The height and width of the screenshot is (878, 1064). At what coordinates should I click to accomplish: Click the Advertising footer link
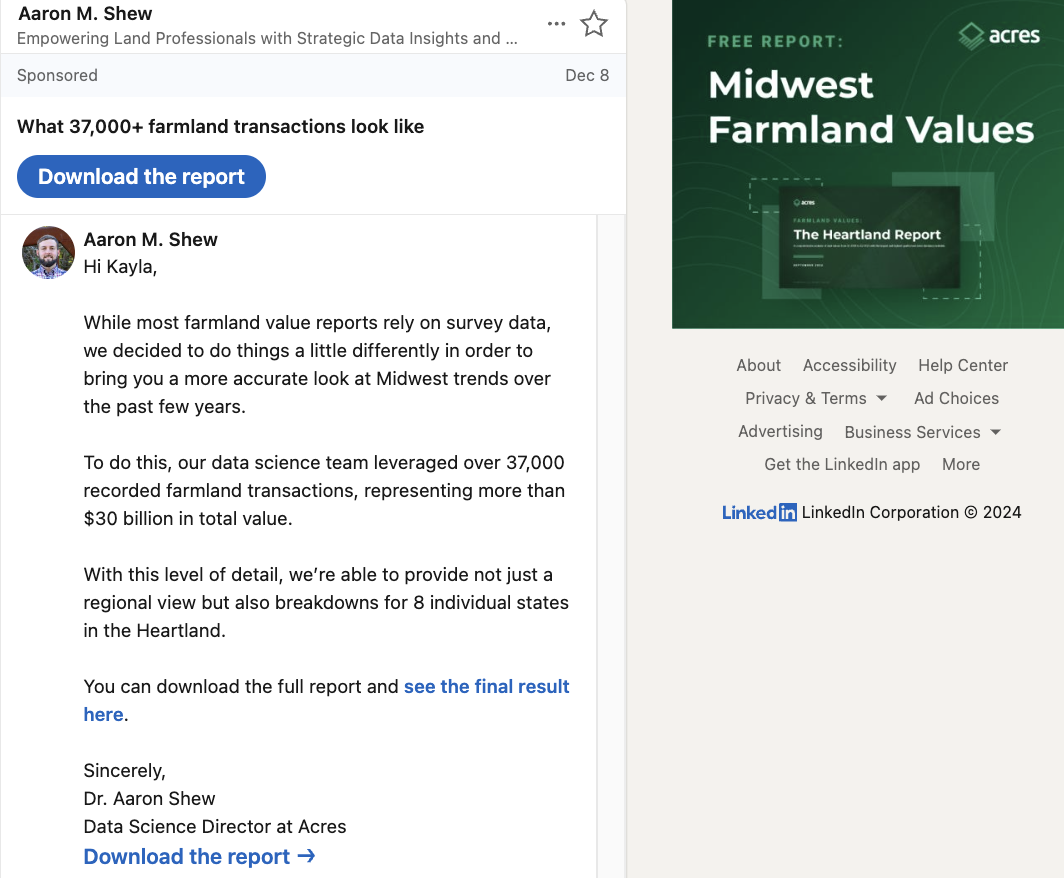tap(780, 431)
